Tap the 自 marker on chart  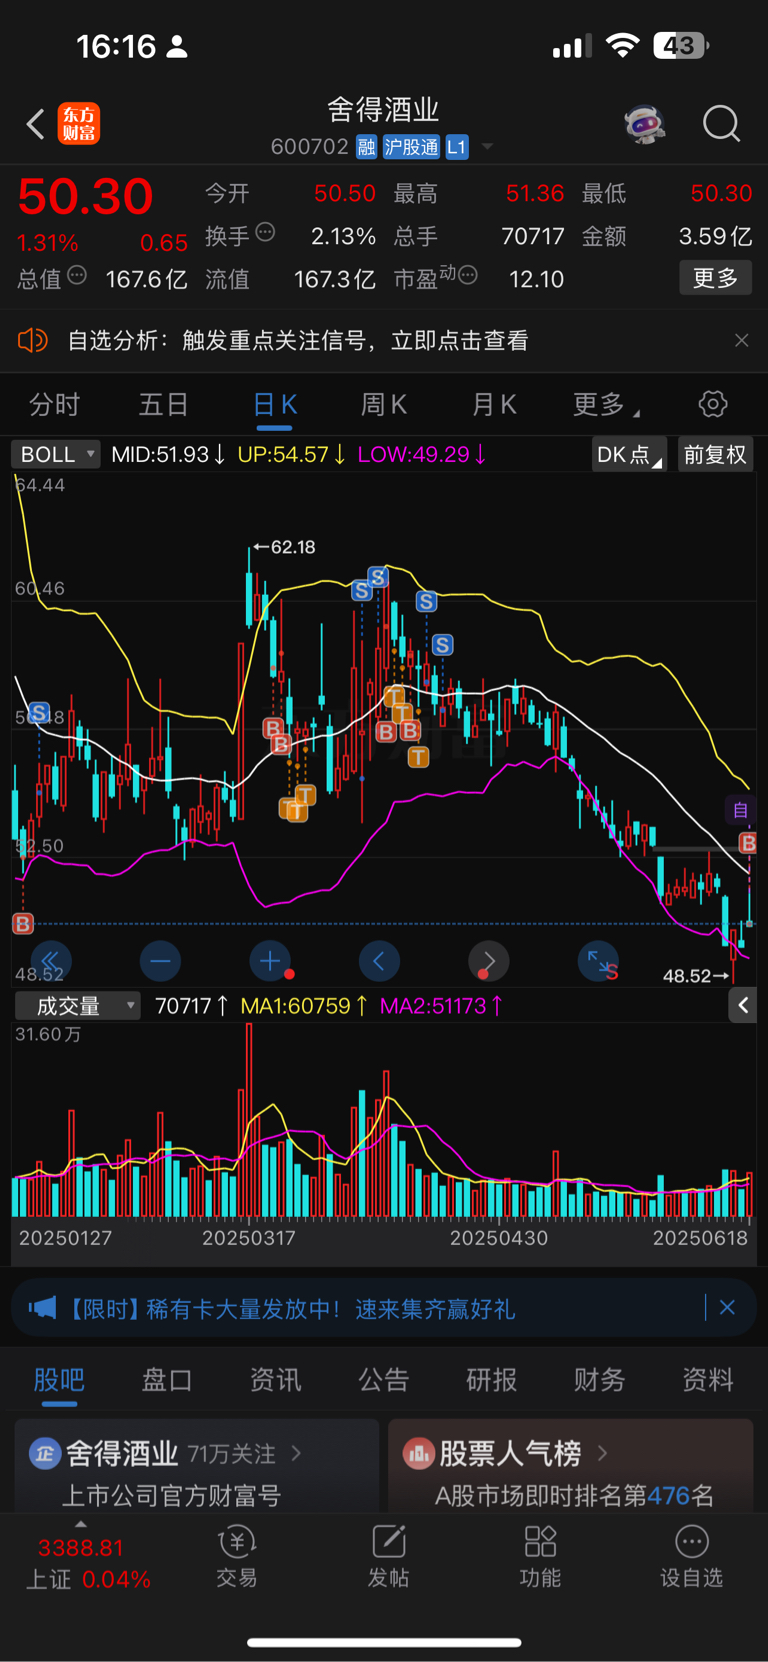pyautogui.click(x=740, y=810)
